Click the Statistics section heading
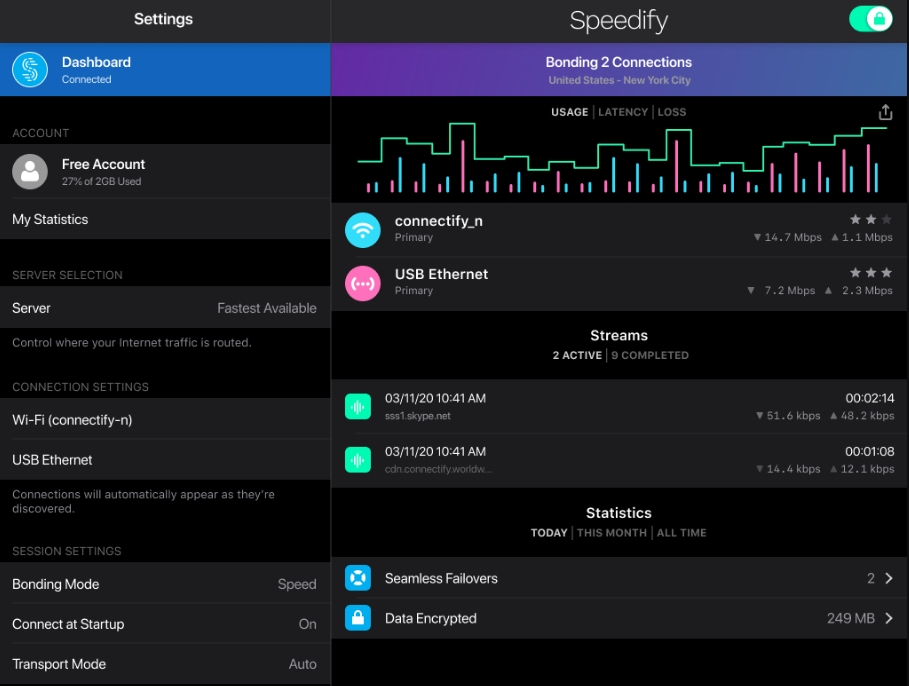909x686 pixels. pyautogui.click(x=619, y=513)
